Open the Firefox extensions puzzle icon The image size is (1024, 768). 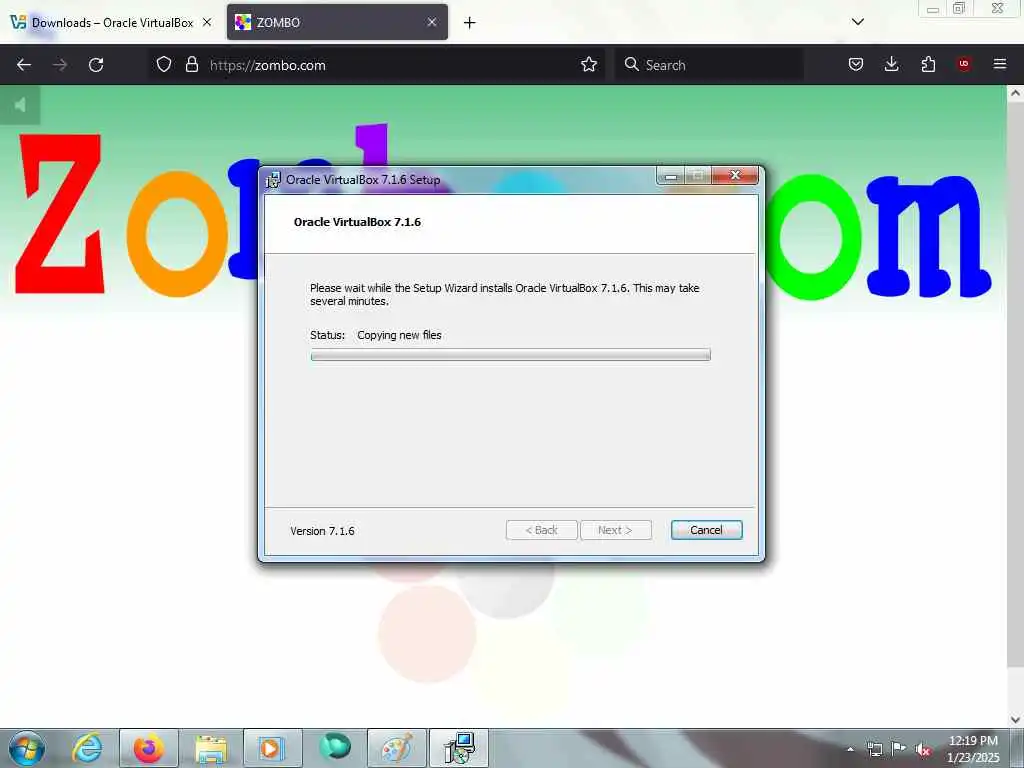pyautogui.click(x=928, y=64)
